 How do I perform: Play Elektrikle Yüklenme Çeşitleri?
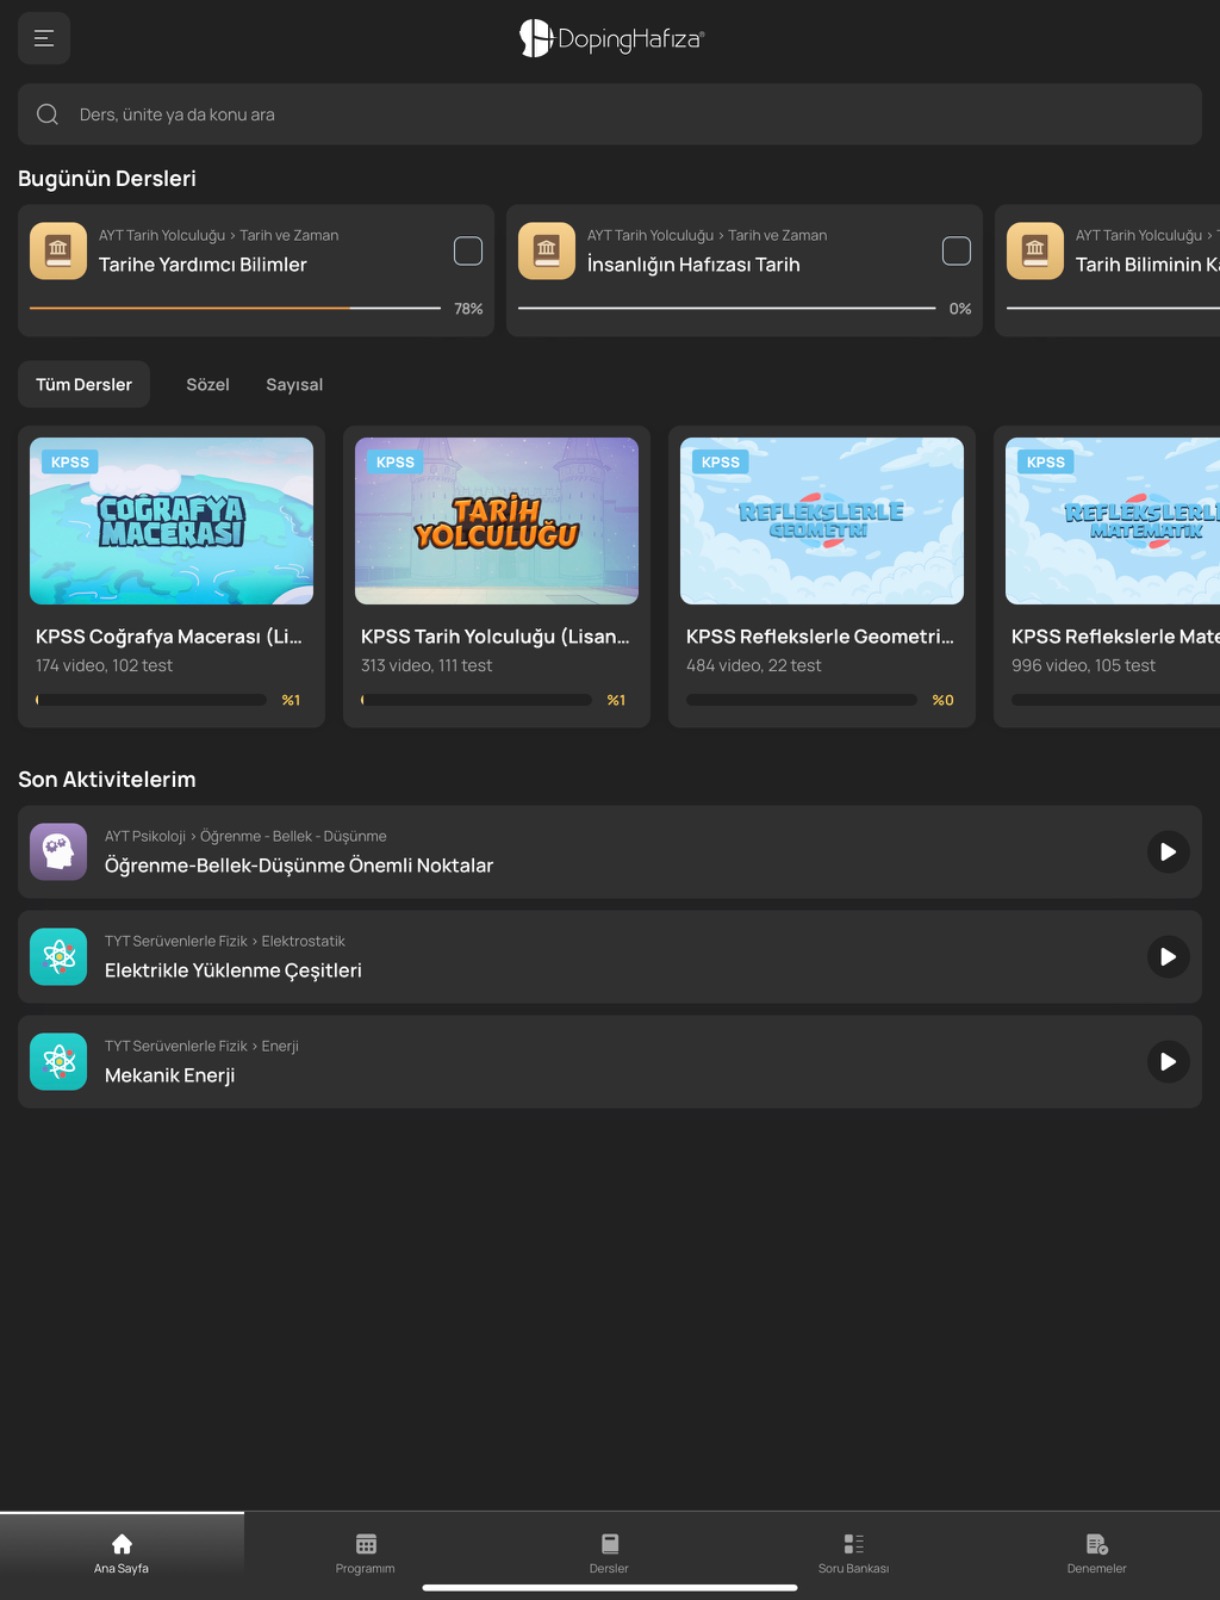[1168, 957]
